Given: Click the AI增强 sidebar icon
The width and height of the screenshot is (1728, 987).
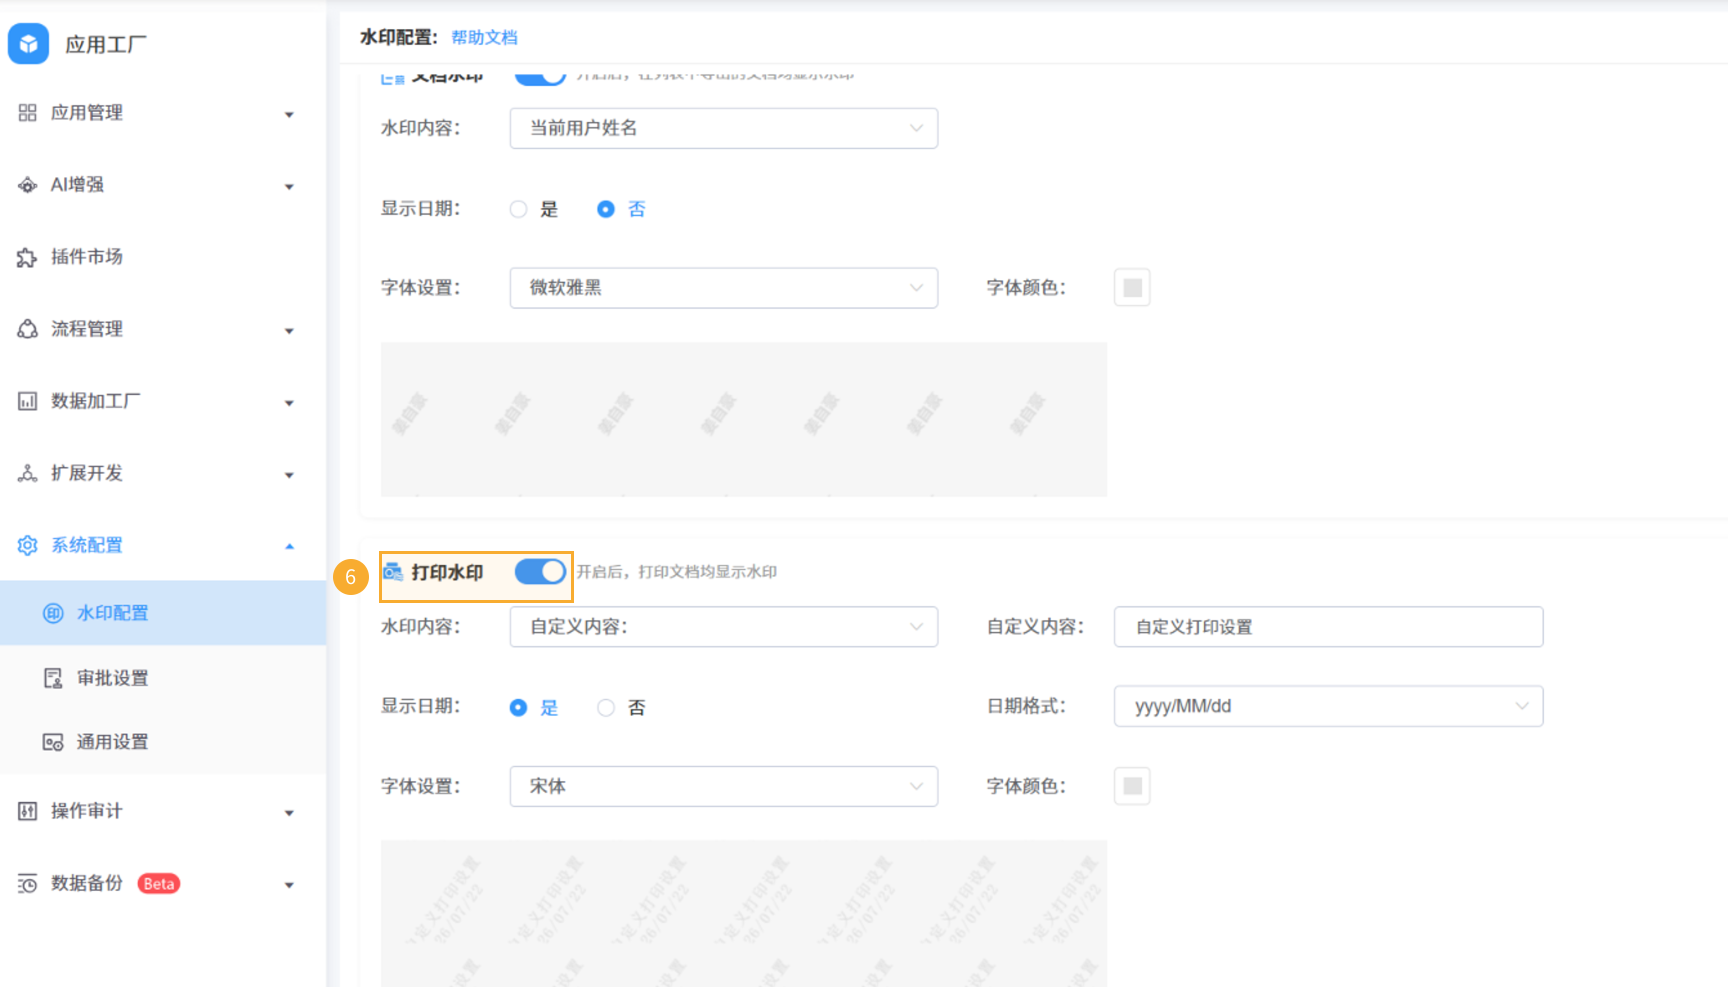Looking at the screenshot, I should pyautogui.click(x=27, y=185).
